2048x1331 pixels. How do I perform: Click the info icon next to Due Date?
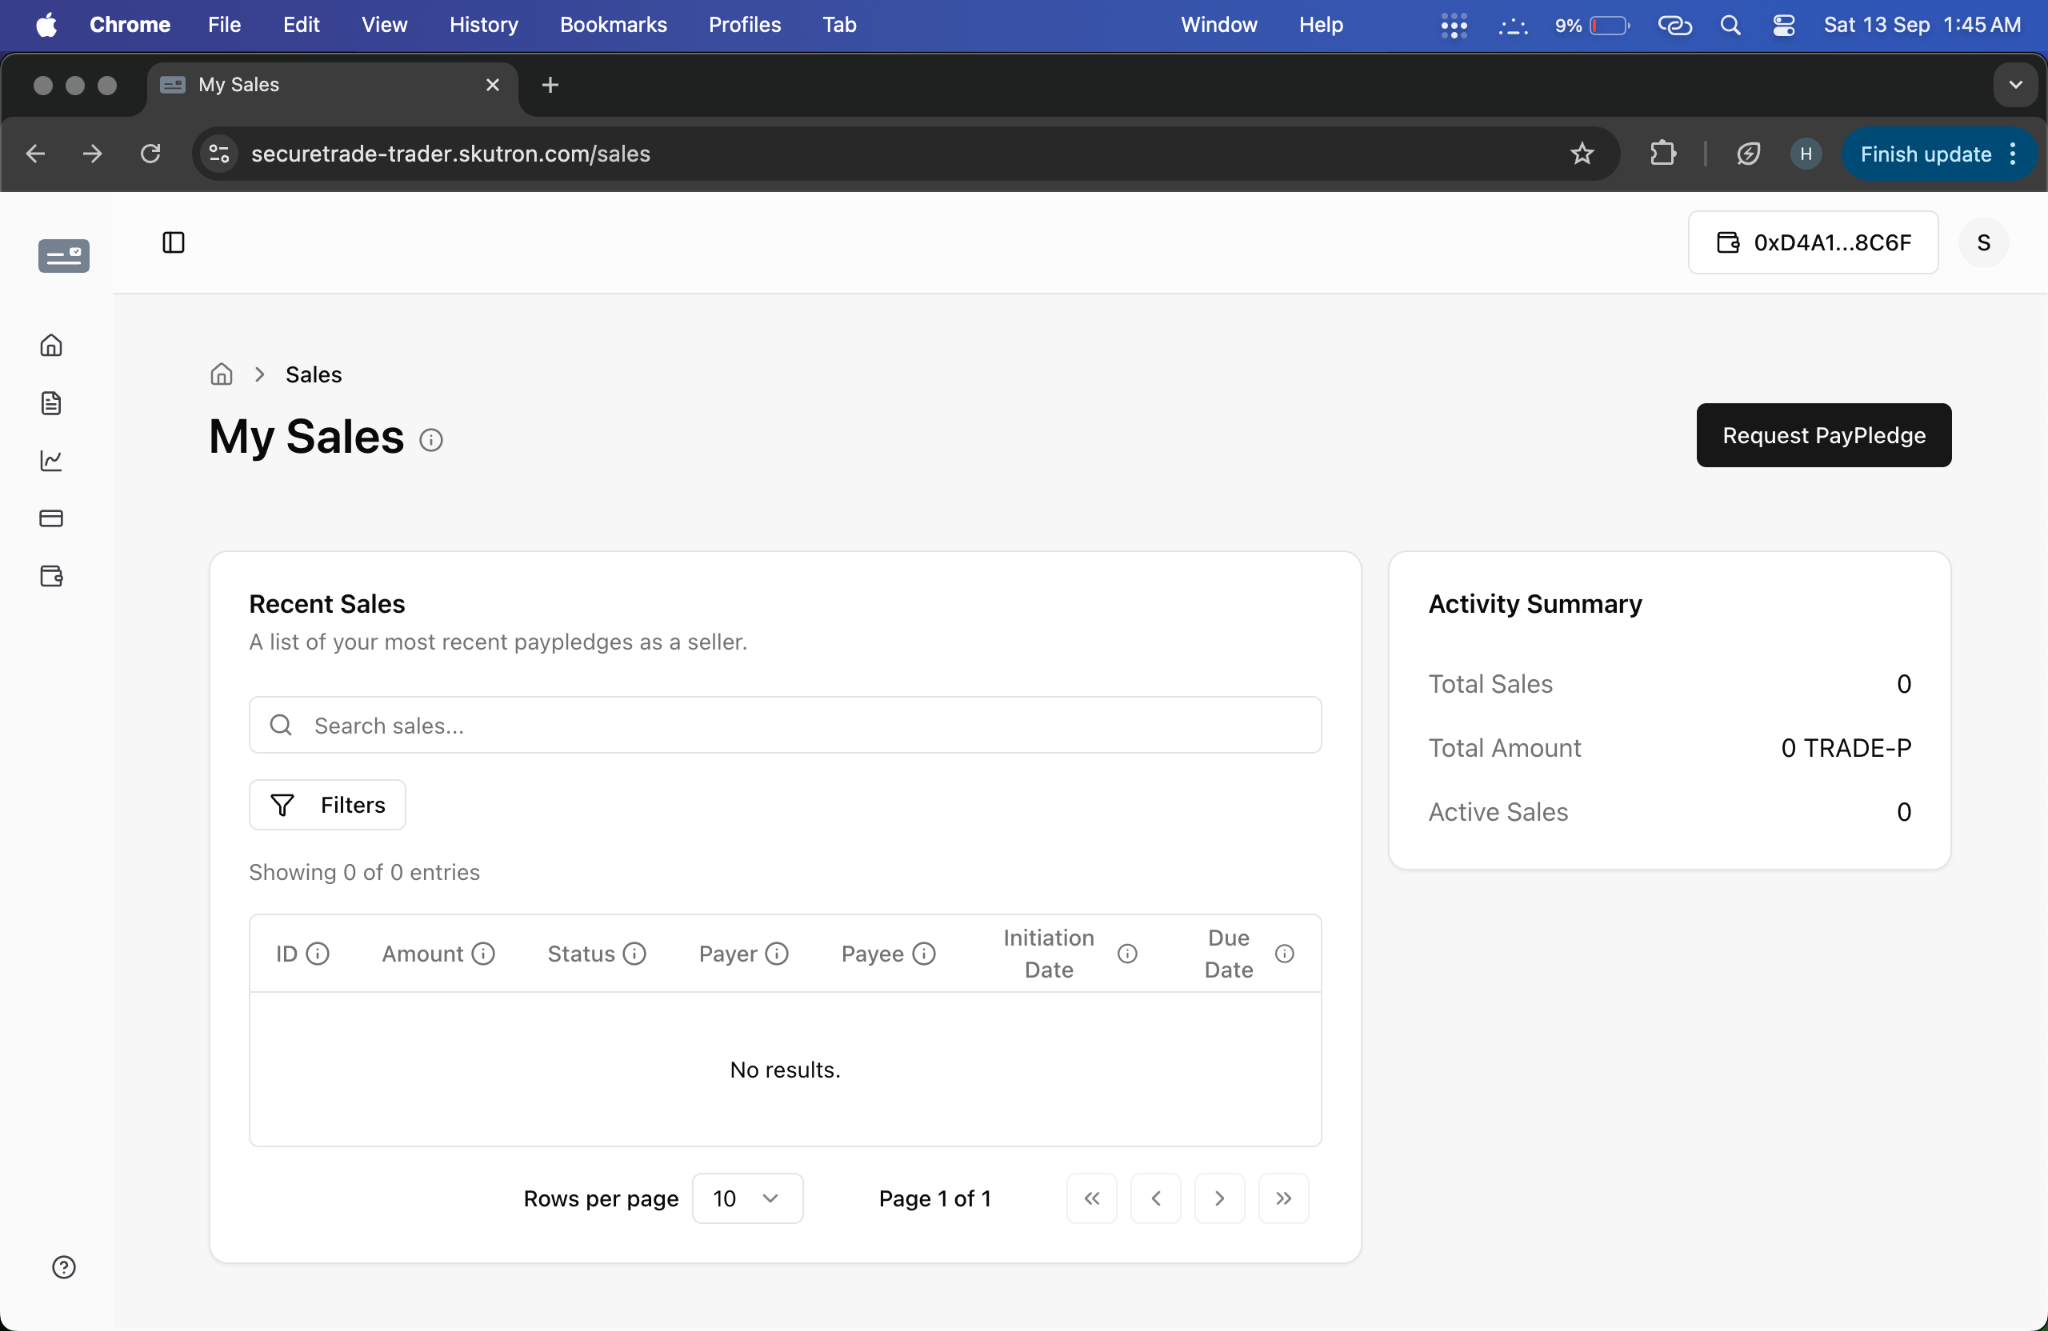coord(1285,954)
